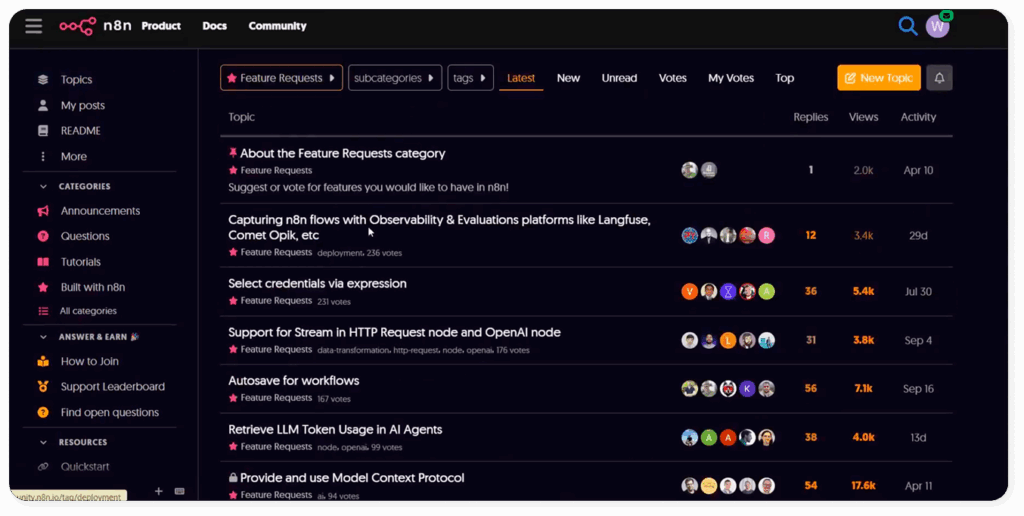Open the search magnifier icon
1024x516 pixels.
point(907,26)
